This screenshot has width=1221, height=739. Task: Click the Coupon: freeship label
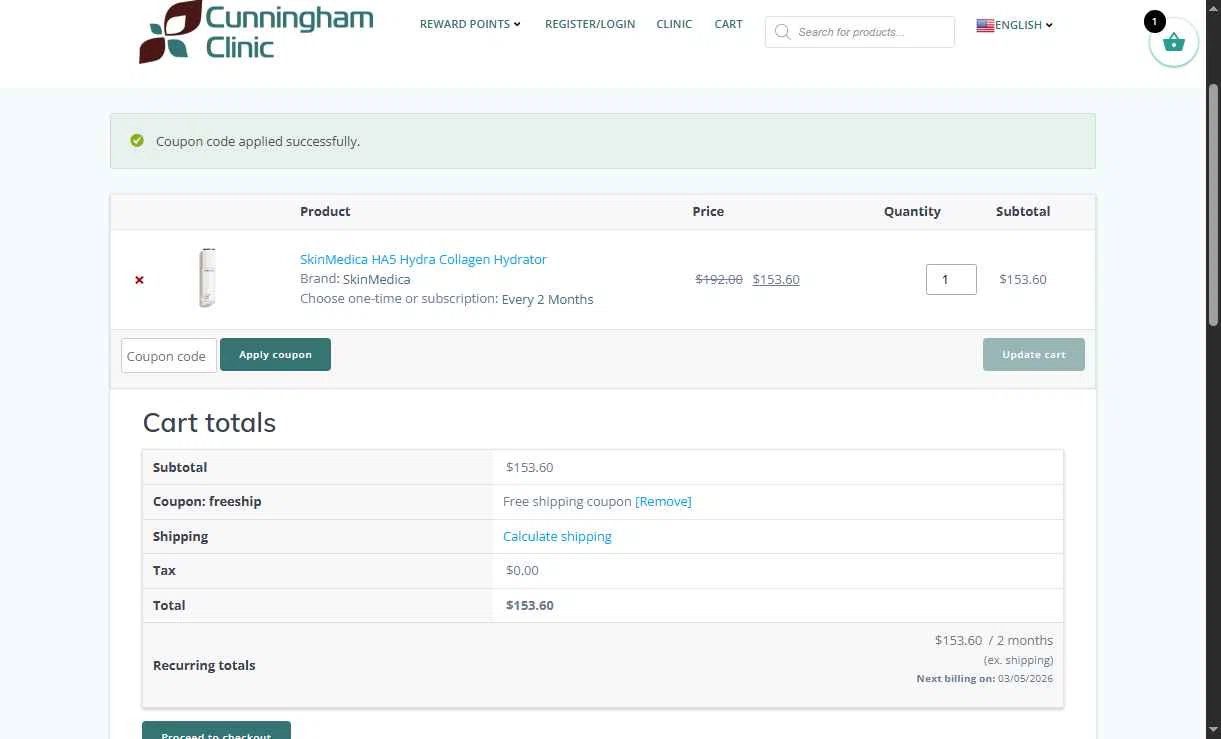(207, 501)
